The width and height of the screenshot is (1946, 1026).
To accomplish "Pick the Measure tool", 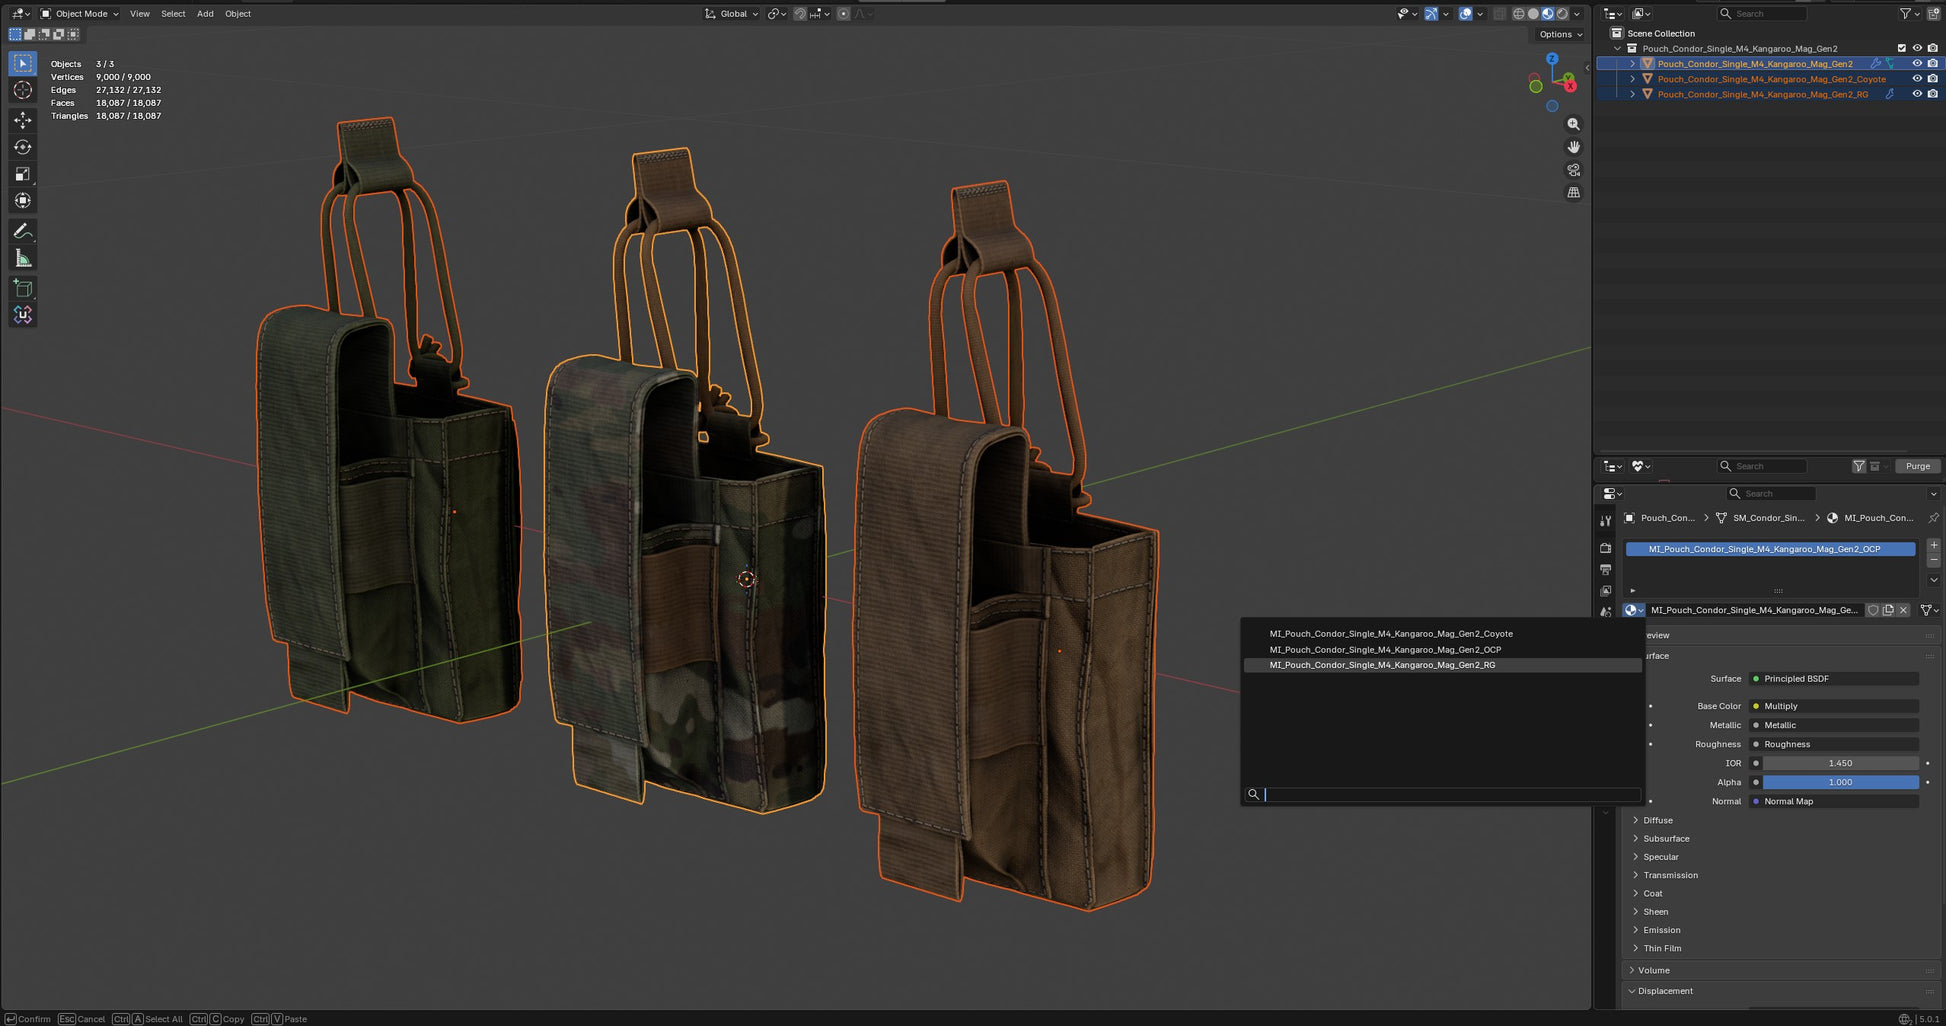I will coord(22,259).
